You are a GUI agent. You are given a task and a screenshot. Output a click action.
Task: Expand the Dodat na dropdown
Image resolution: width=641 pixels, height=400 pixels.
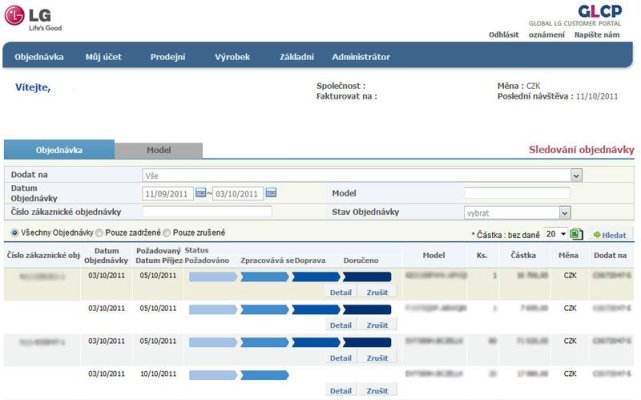click(x=576, y=175)
